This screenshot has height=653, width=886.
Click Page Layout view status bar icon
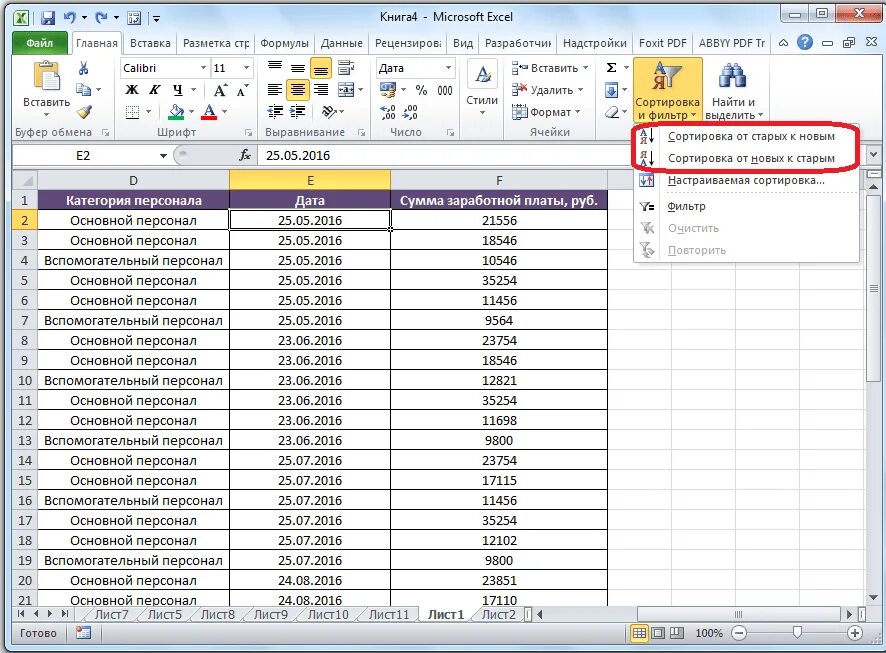(658, 633)
